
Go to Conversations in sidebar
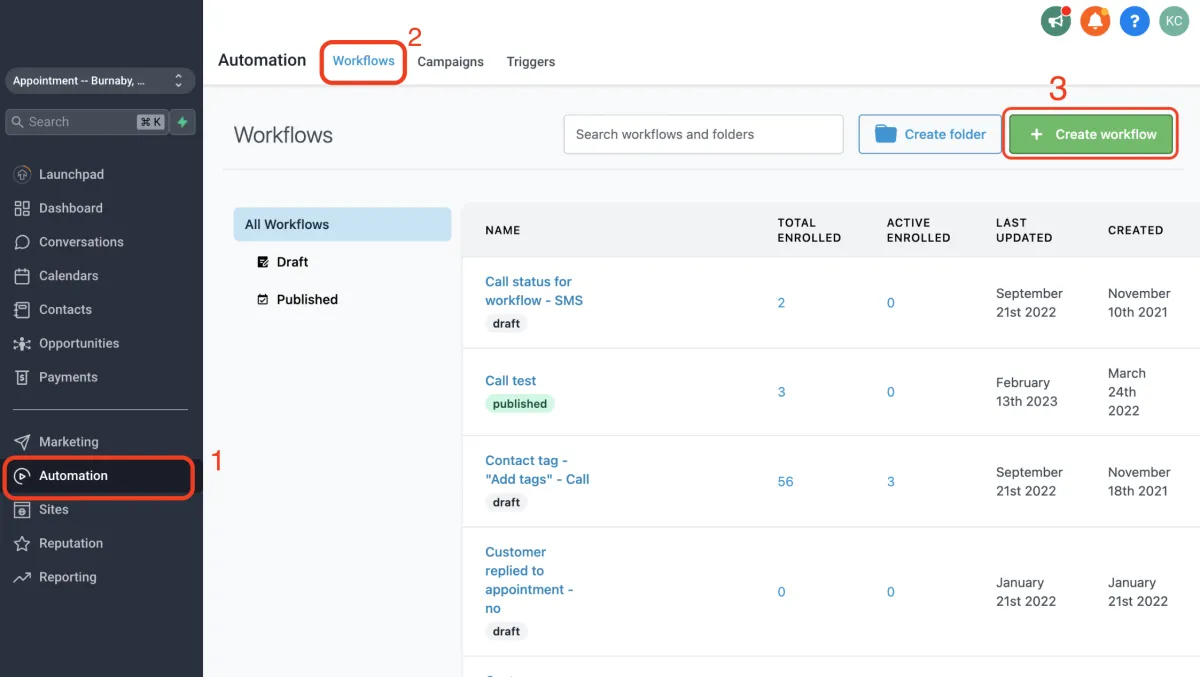click(x=80, y=242)
